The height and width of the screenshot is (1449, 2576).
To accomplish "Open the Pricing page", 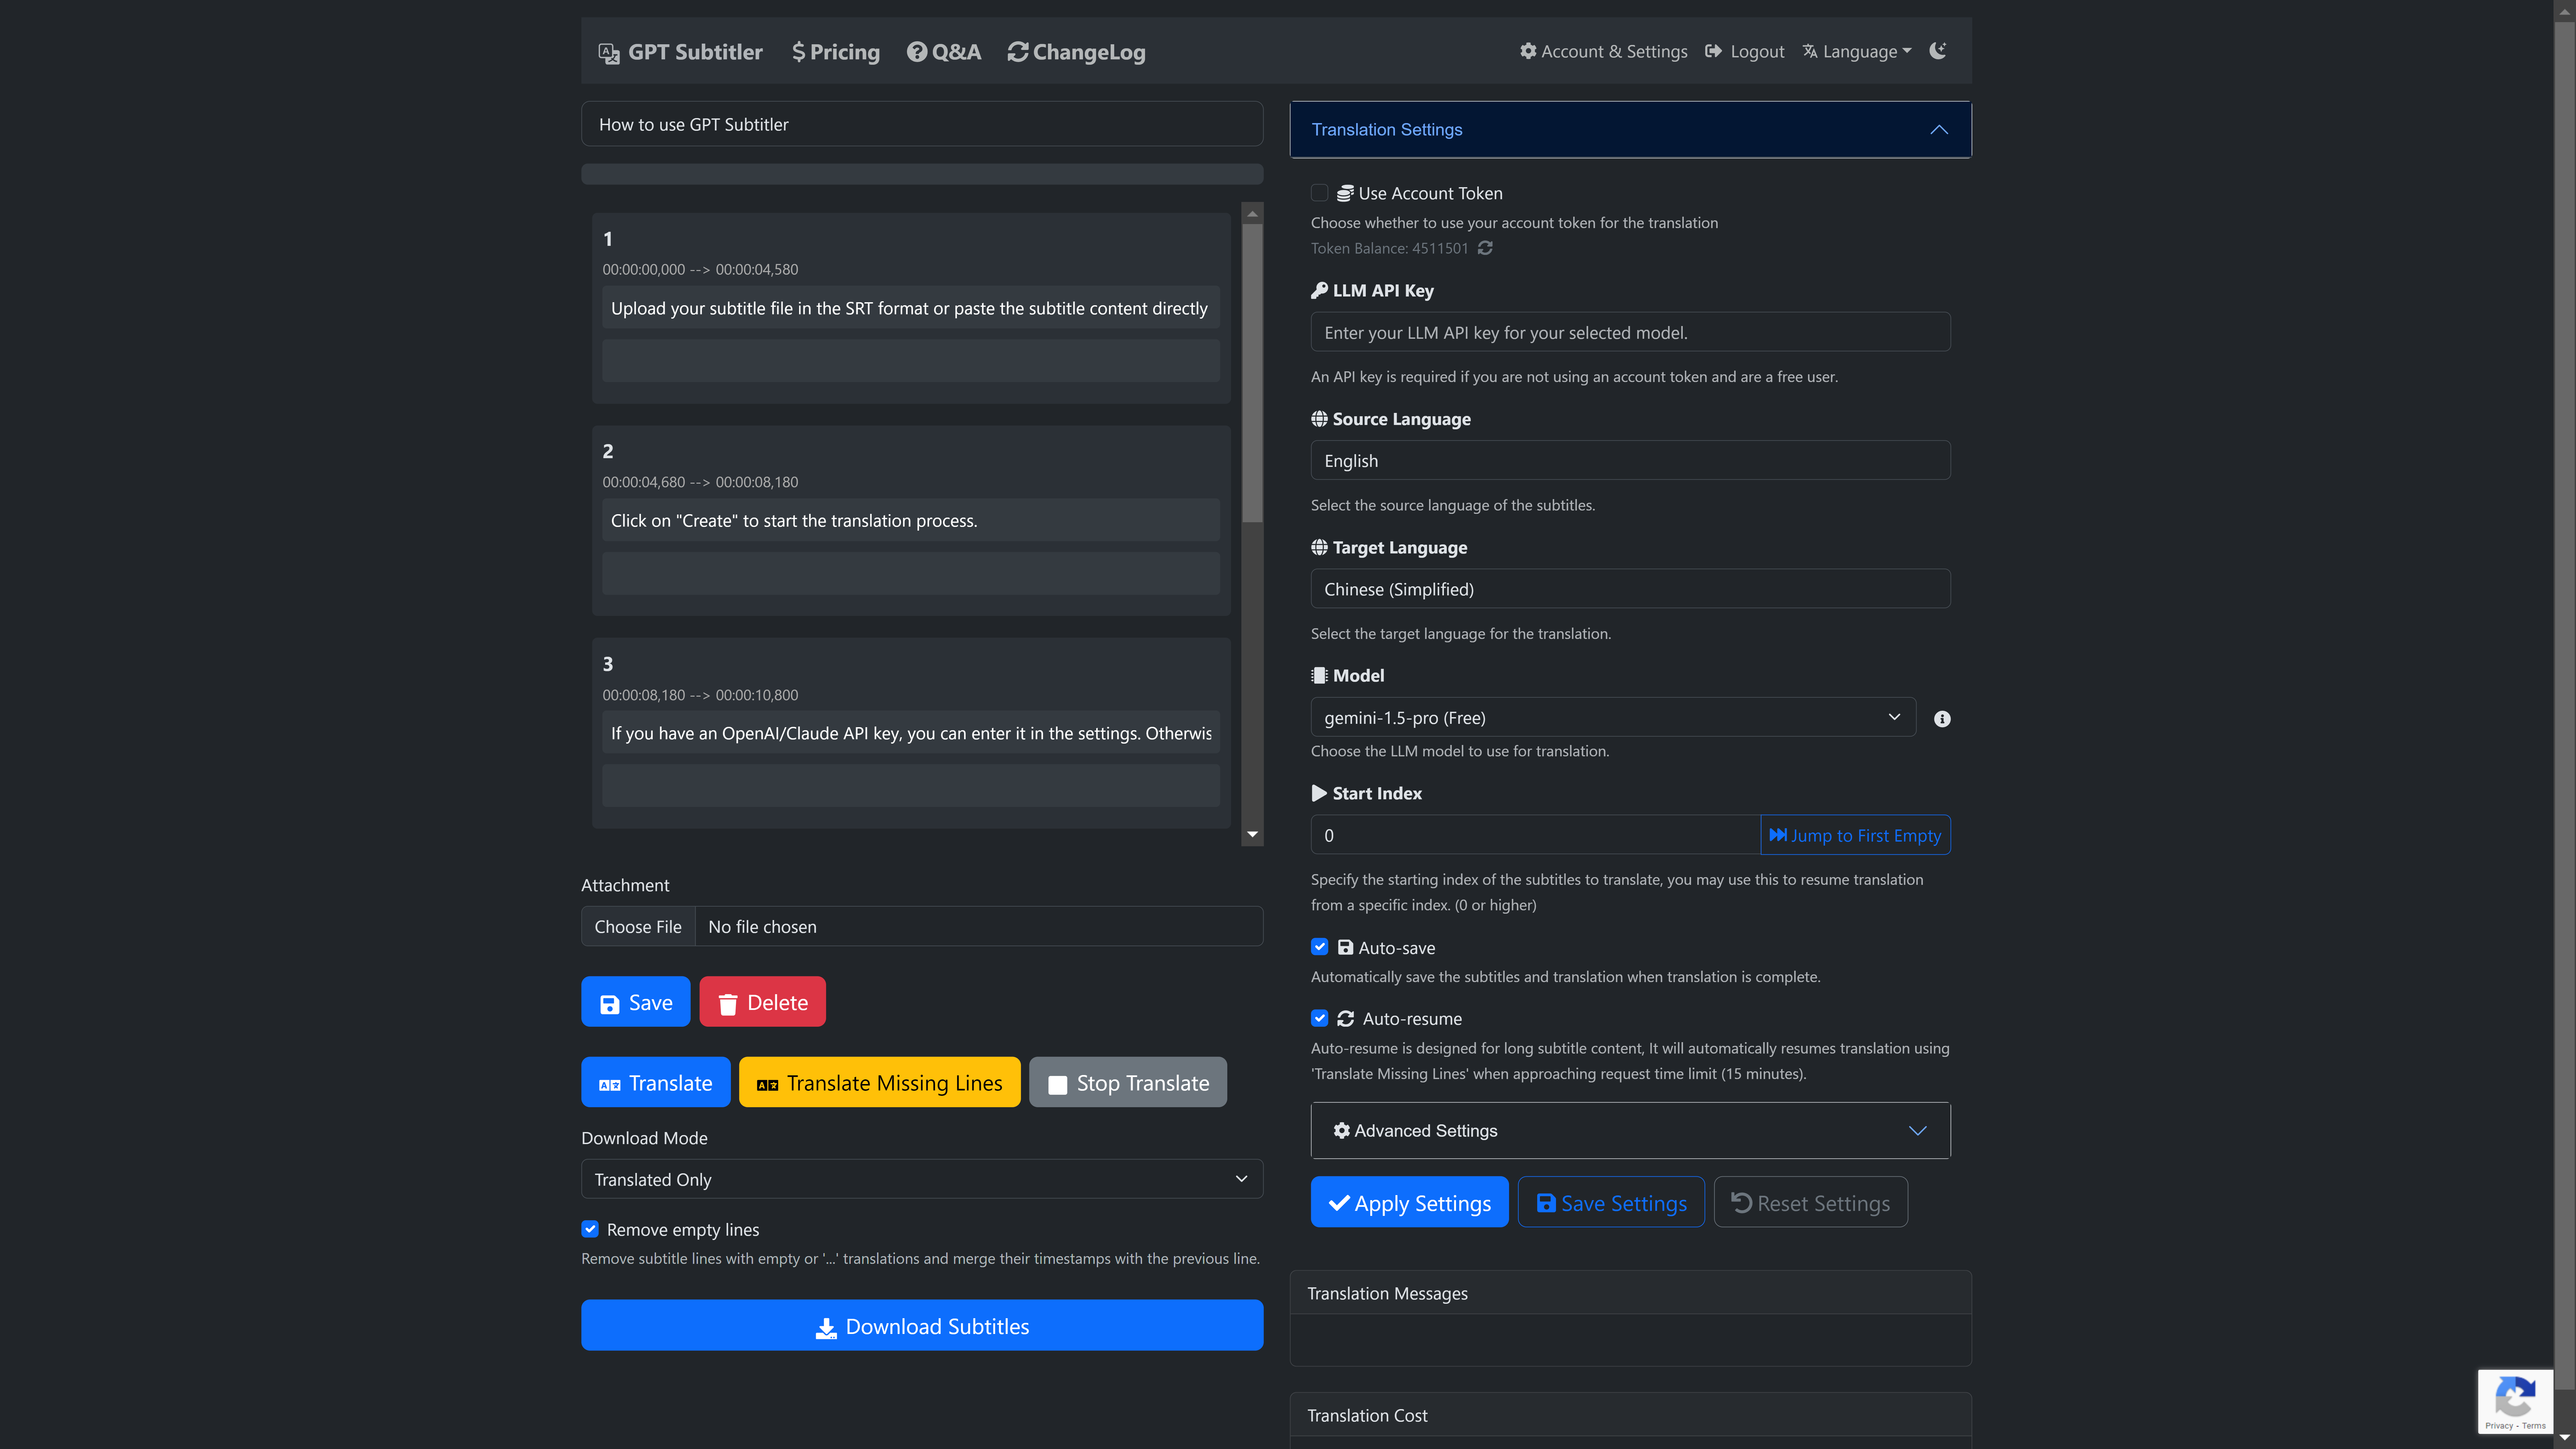I will [836, 52].
